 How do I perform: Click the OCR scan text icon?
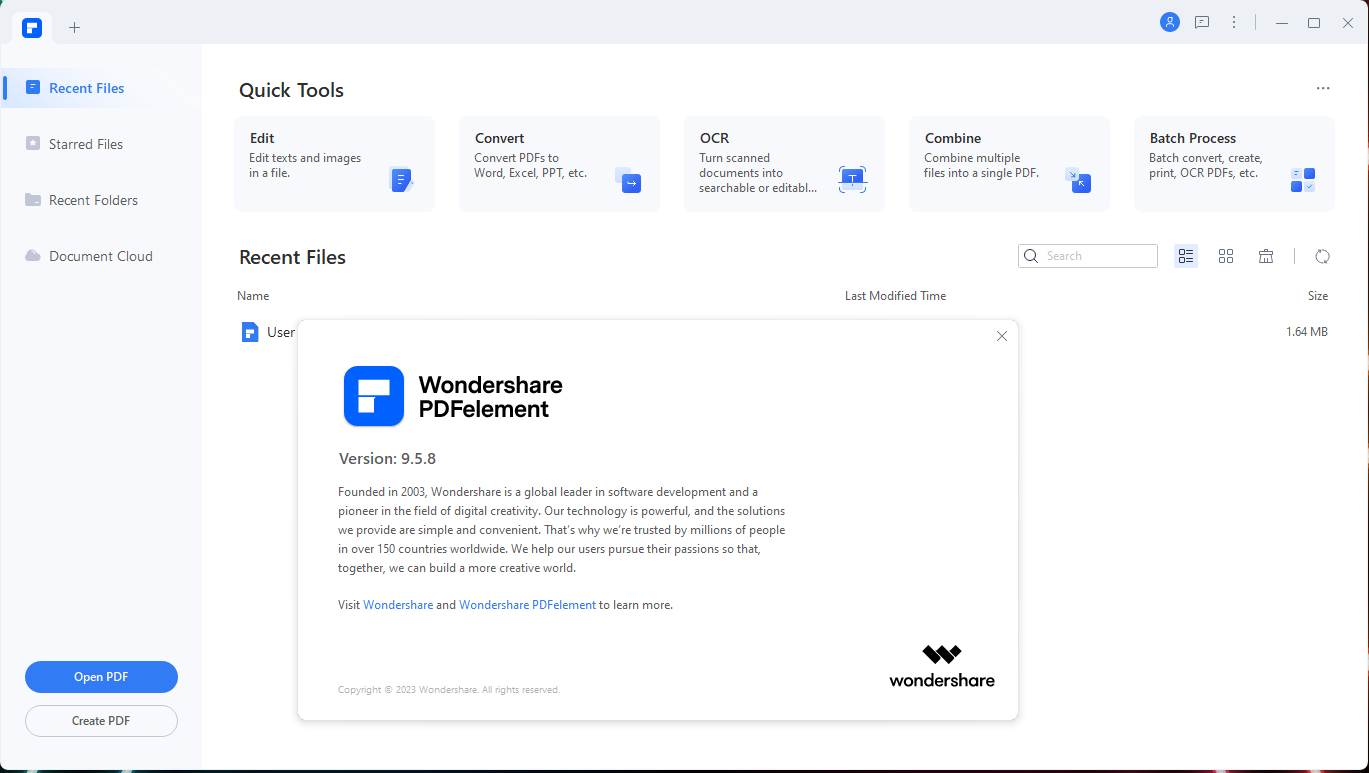tap(852, 180)
